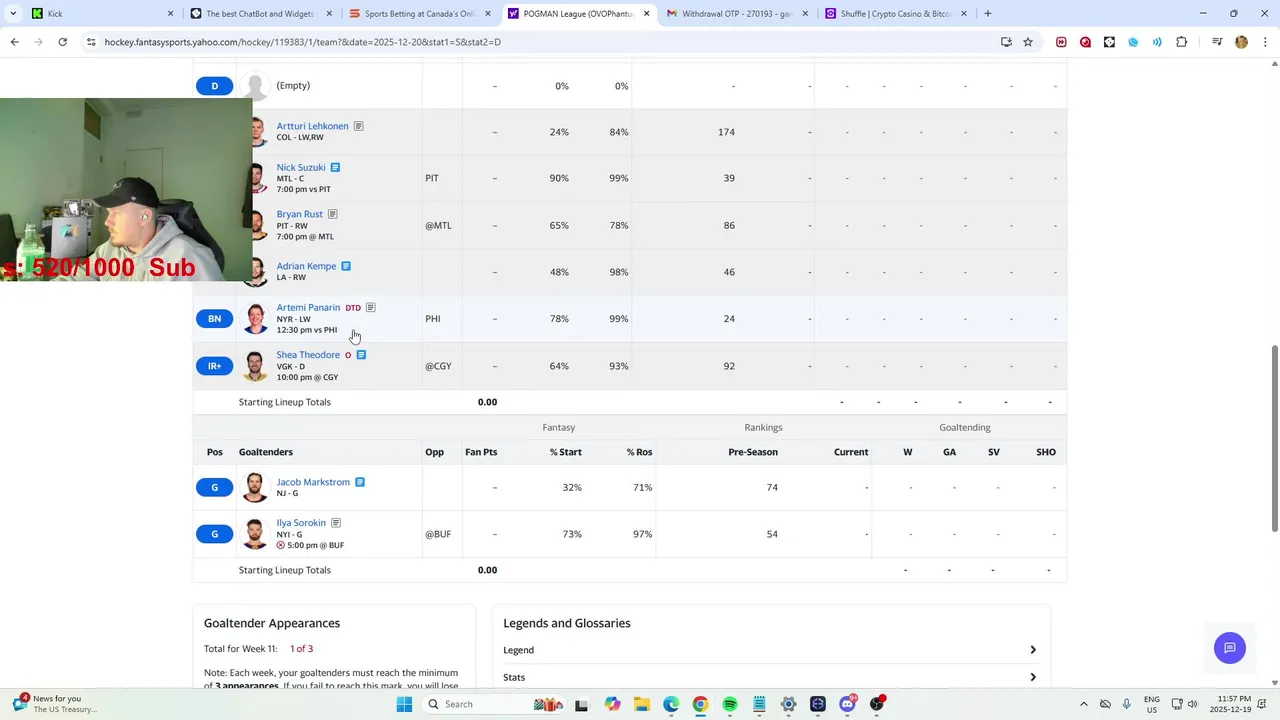Click the '1 of 3' goaltender appearances total

click(x=301, y=649)
